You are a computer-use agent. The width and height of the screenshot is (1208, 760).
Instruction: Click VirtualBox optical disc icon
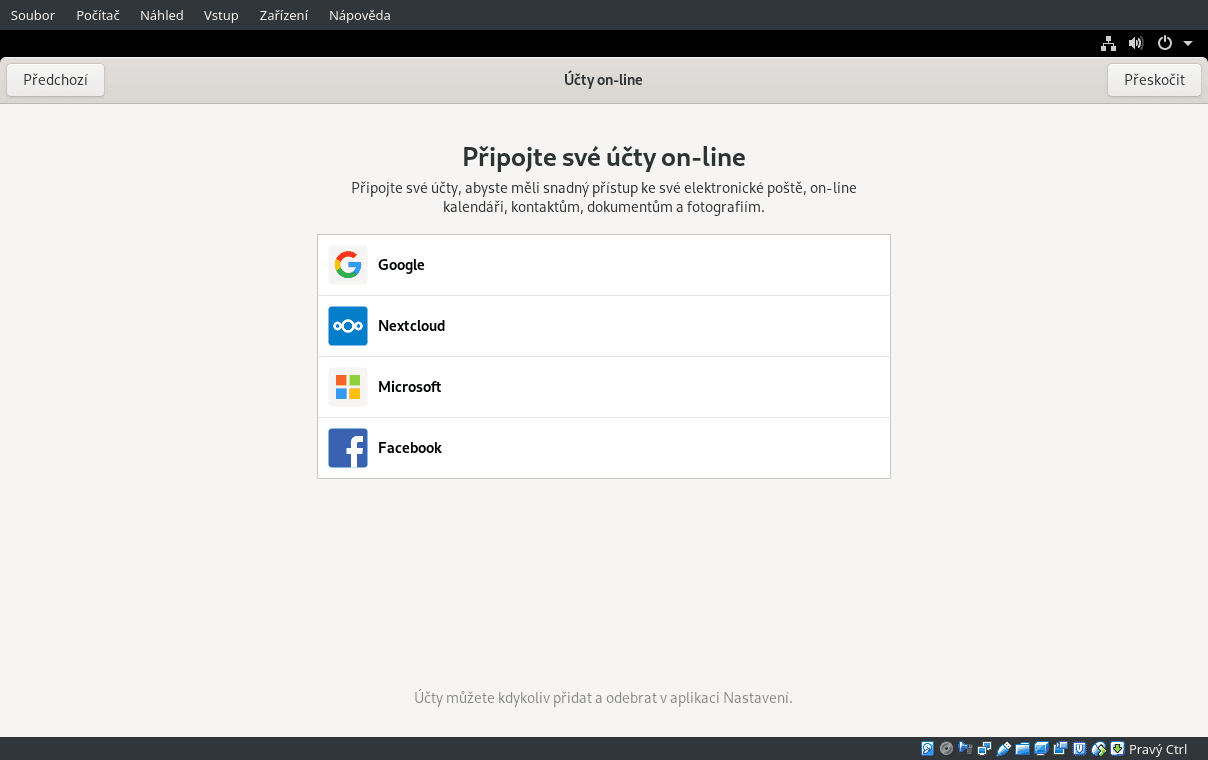point(946,749)
